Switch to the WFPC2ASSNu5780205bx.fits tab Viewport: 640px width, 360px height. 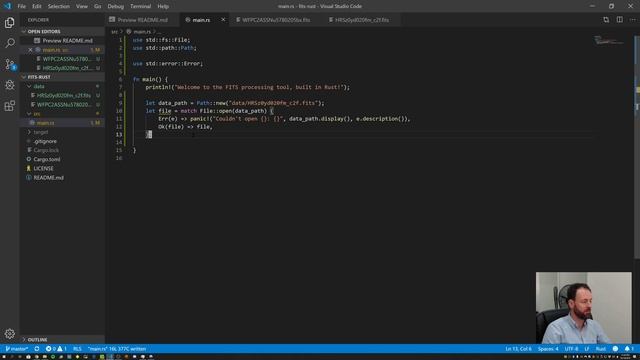276,20
